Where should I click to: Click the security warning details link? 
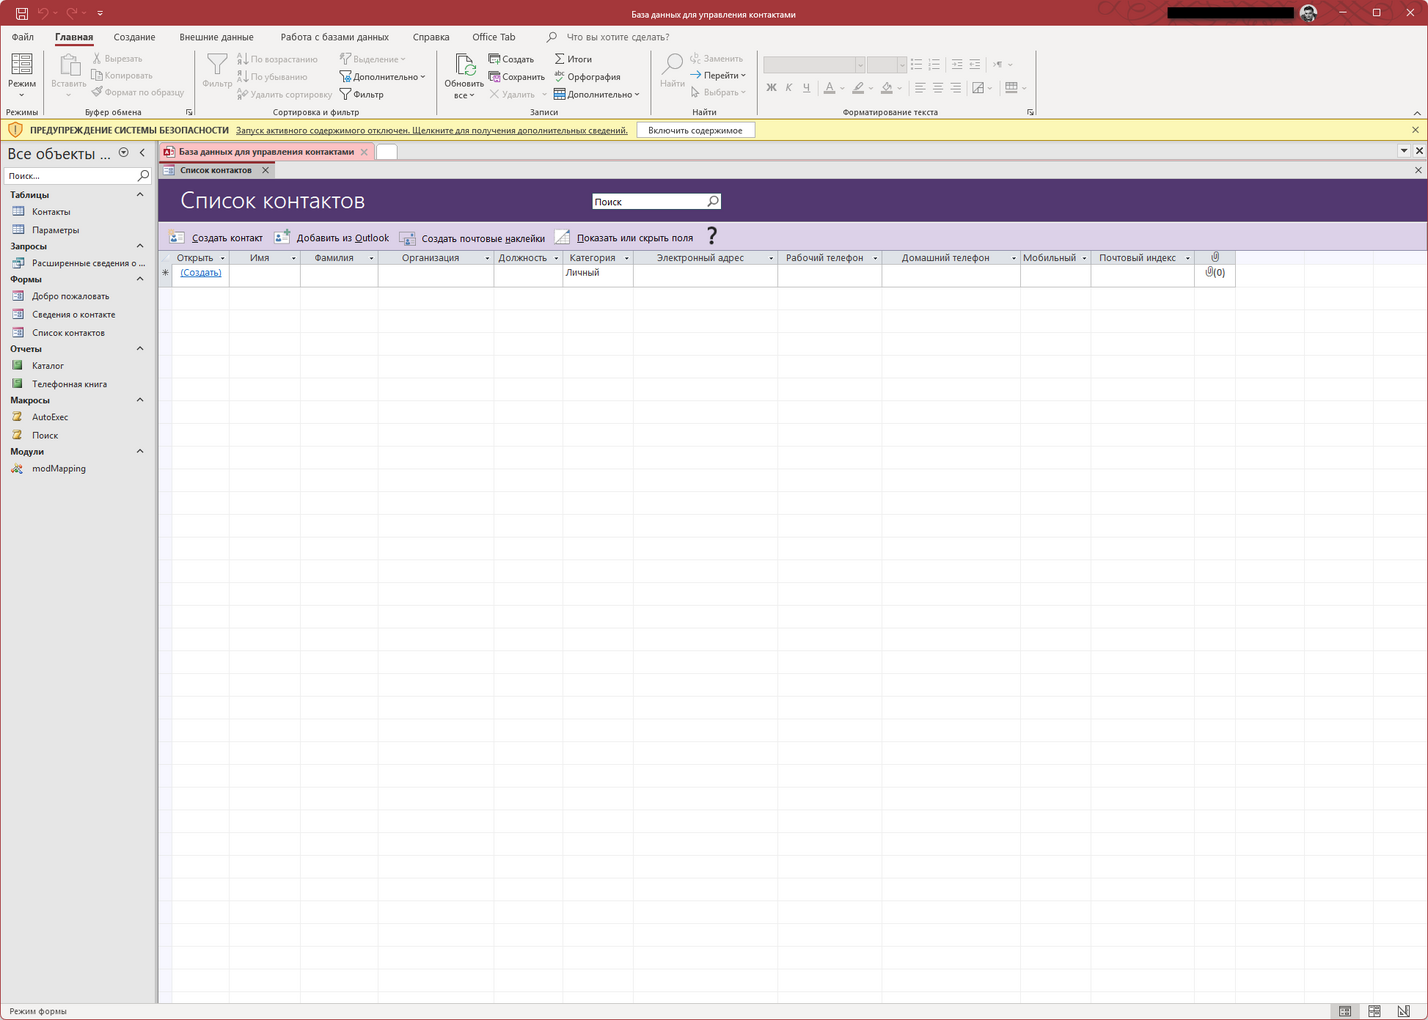point(432,130)
